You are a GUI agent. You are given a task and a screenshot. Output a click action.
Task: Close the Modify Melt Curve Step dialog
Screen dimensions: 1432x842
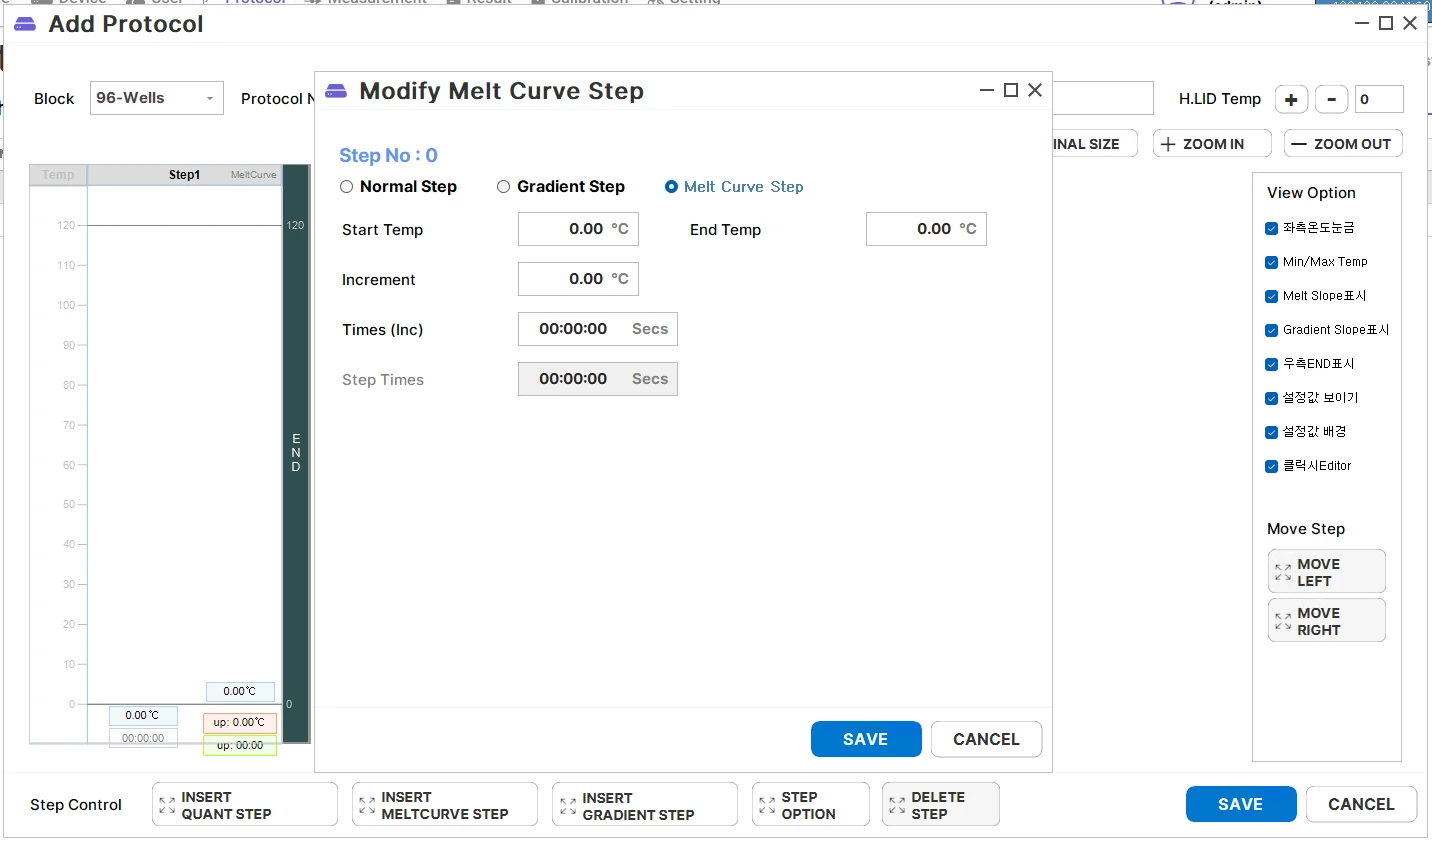1035,90
